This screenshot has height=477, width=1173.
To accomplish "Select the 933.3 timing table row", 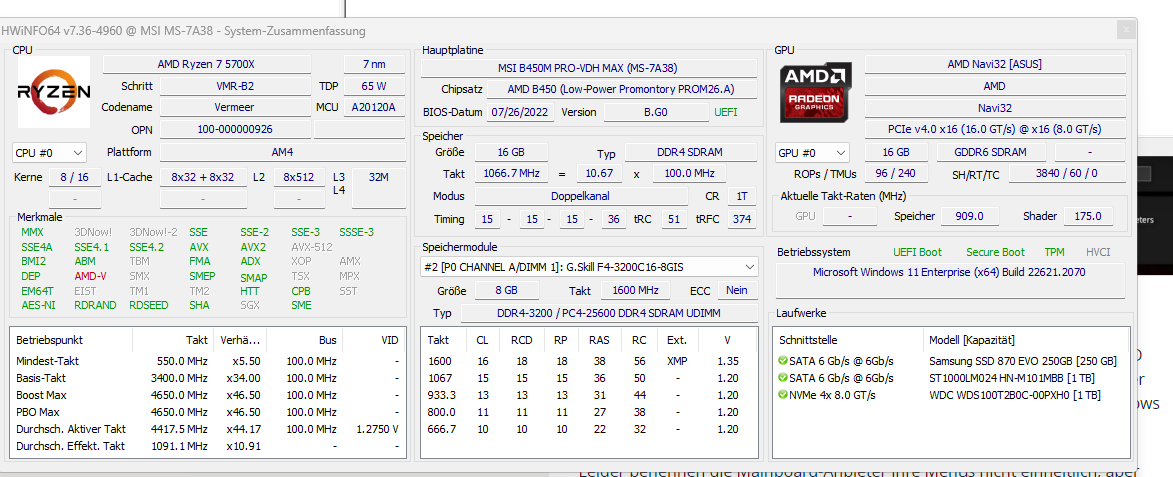I will click(x=589, y=395).
